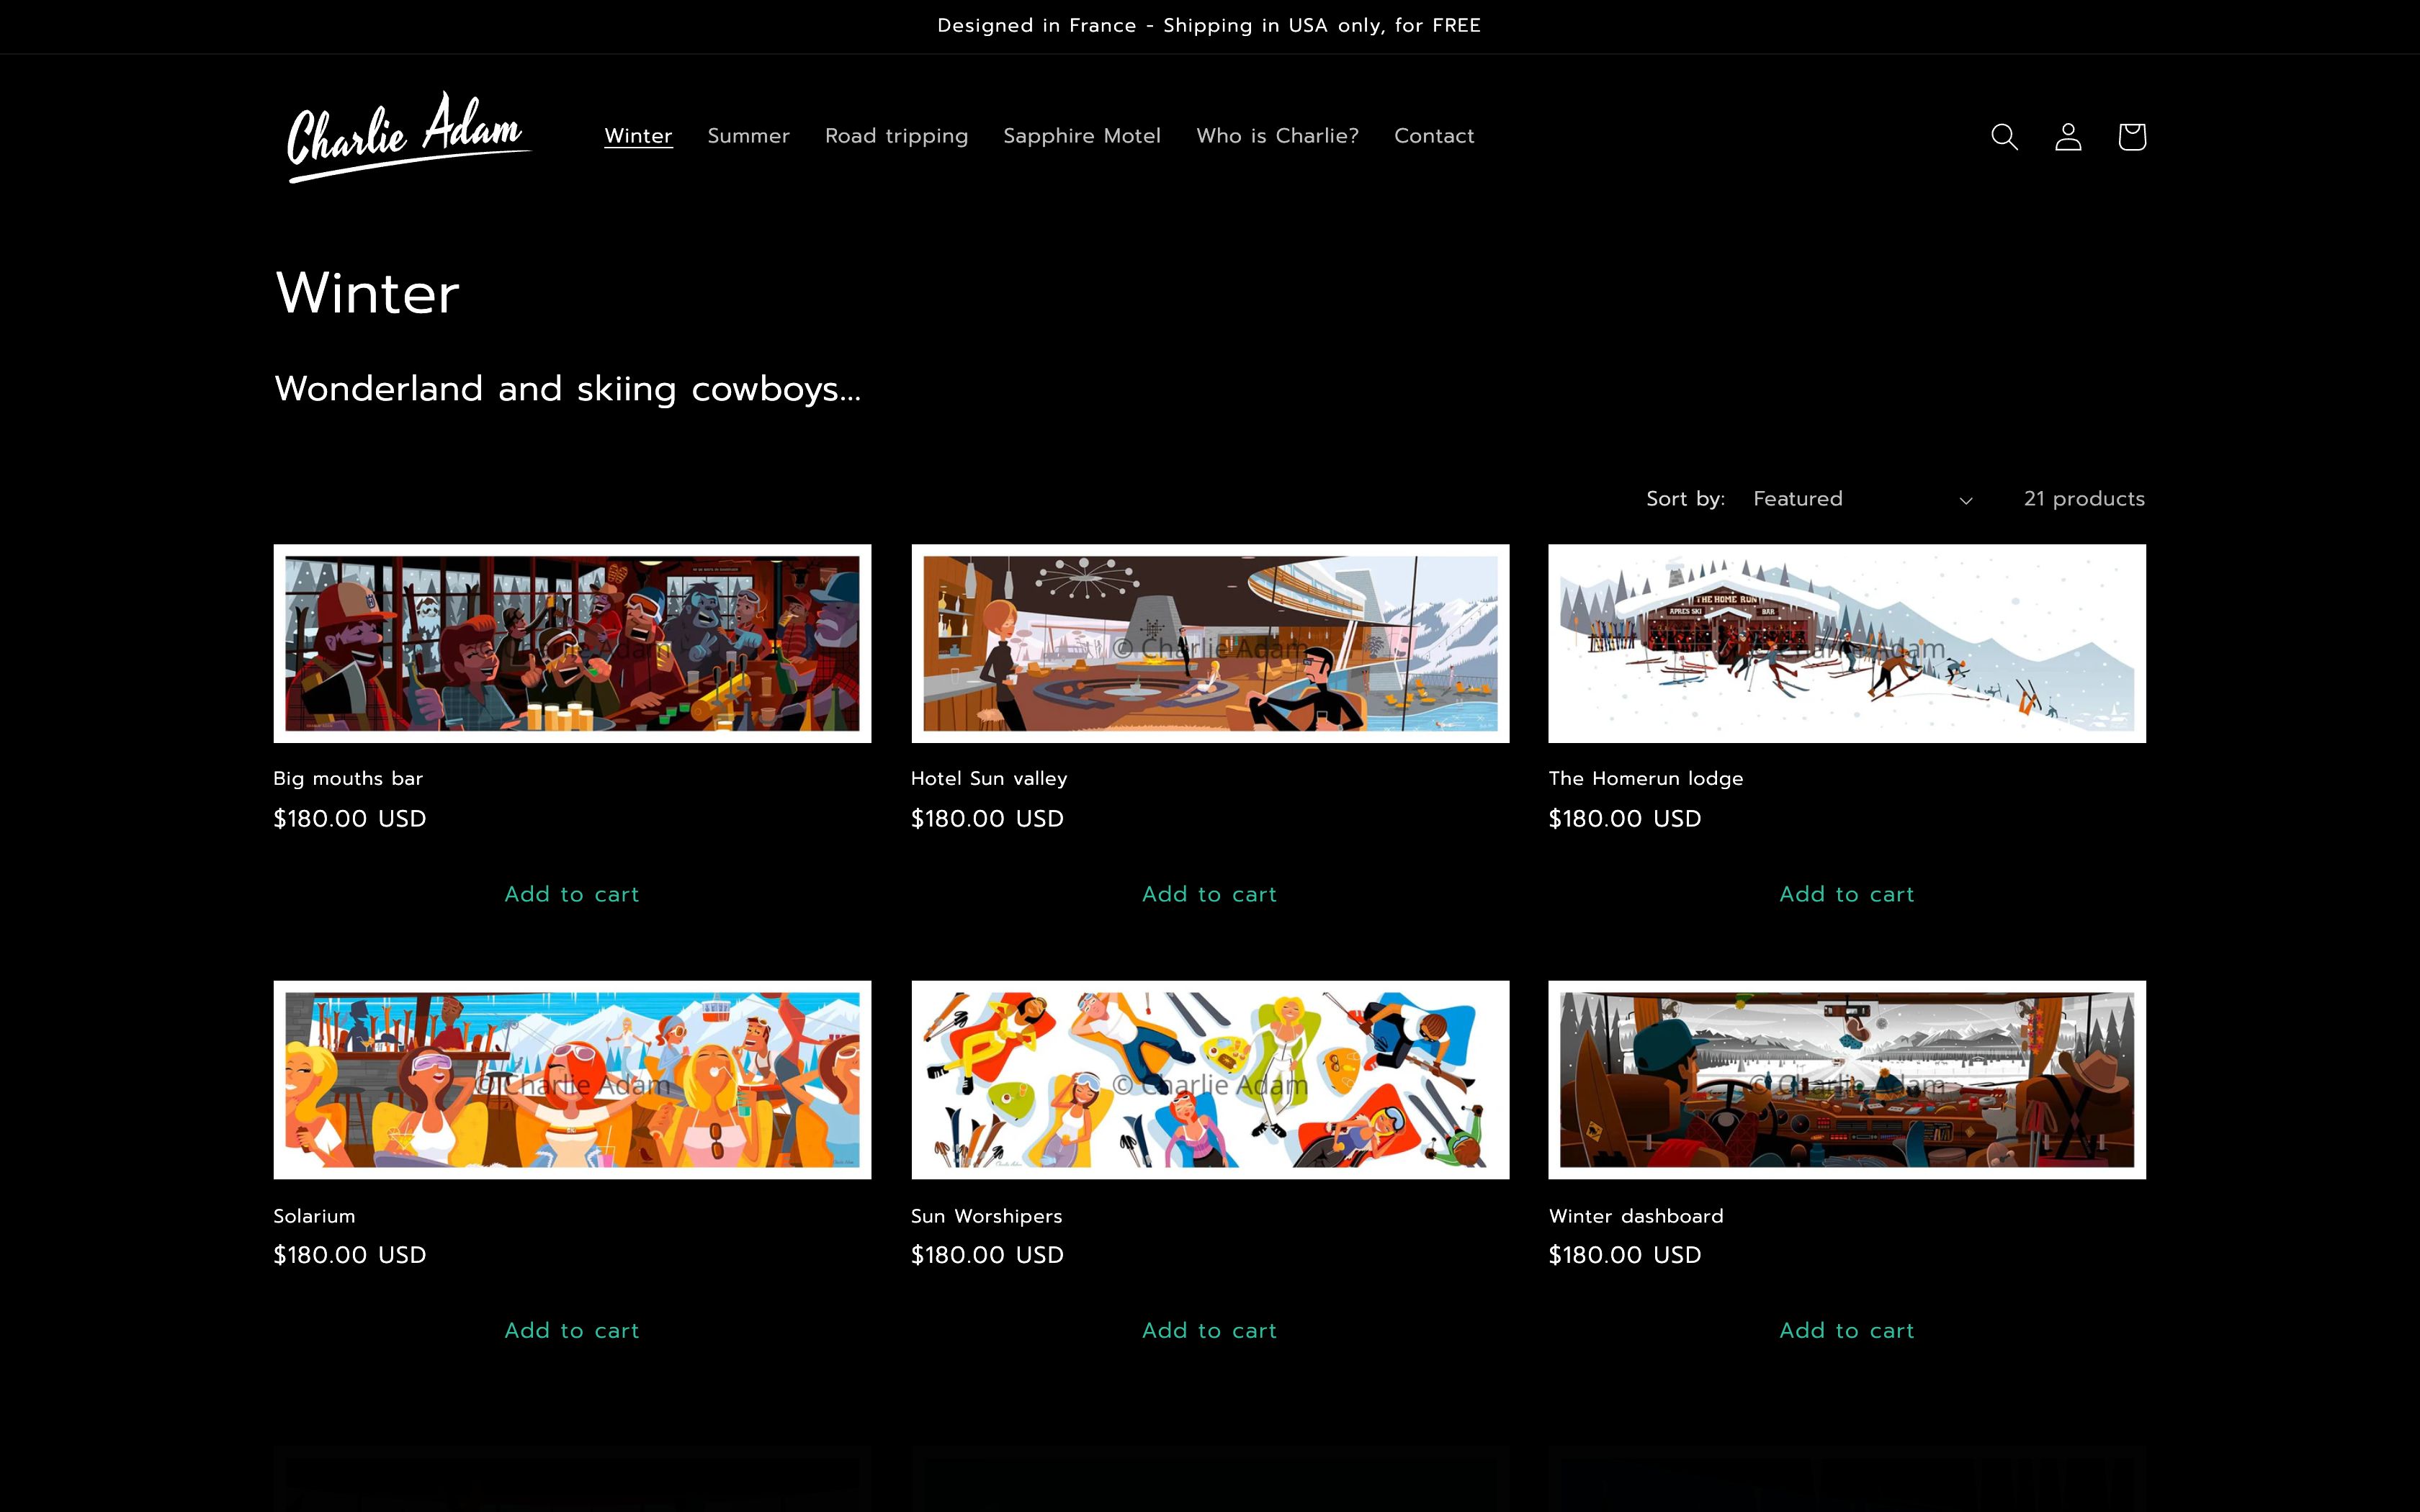Open the shopping cart icon
Screen dimensions: 2420x1512
[x=2131, y=137]
